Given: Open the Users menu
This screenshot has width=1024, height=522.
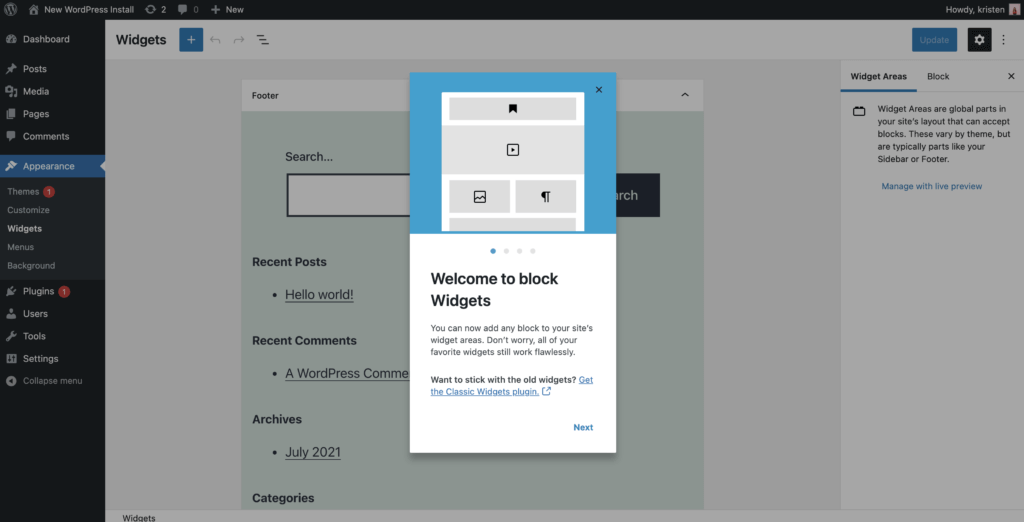Looking at the screenshot, I should click(52, 314).
